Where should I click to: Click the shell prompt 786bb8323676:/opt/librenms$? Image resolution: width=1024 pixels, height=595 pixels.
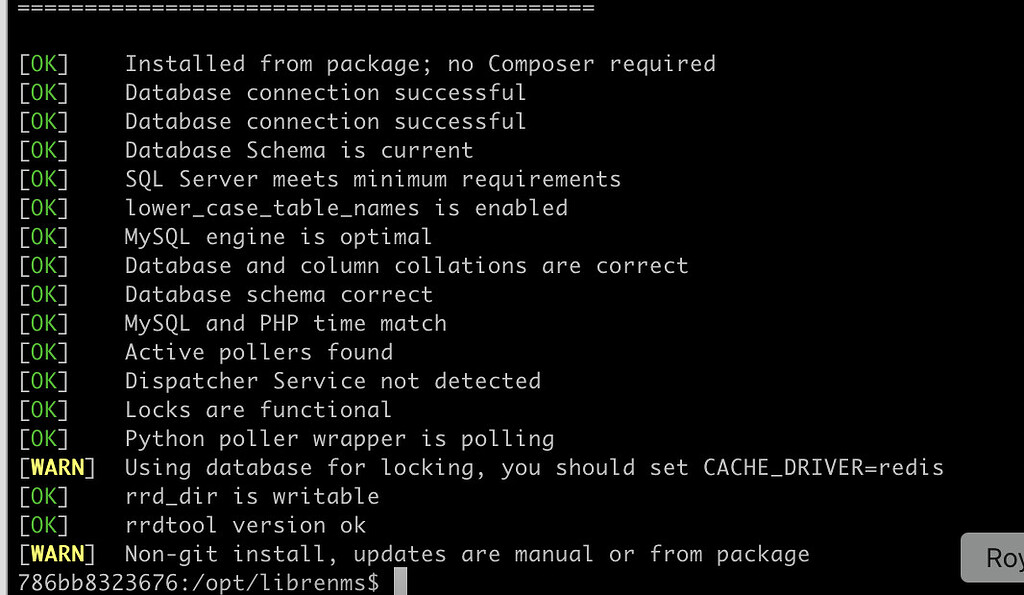tap(199, 582)
